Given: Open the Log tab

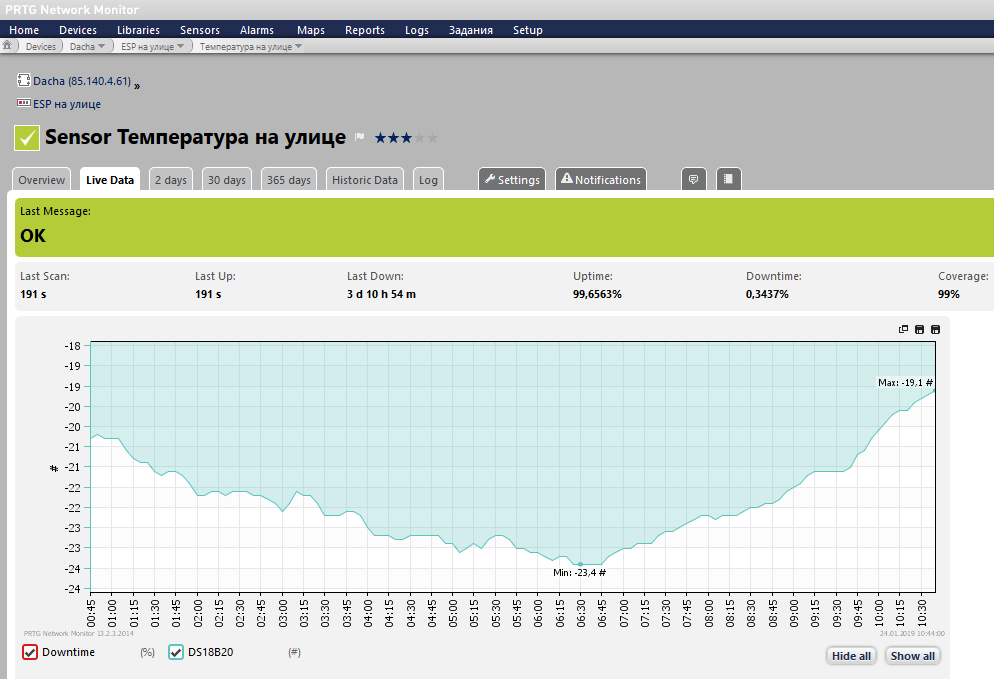Looking at the screenshot, I should point(428,179).
